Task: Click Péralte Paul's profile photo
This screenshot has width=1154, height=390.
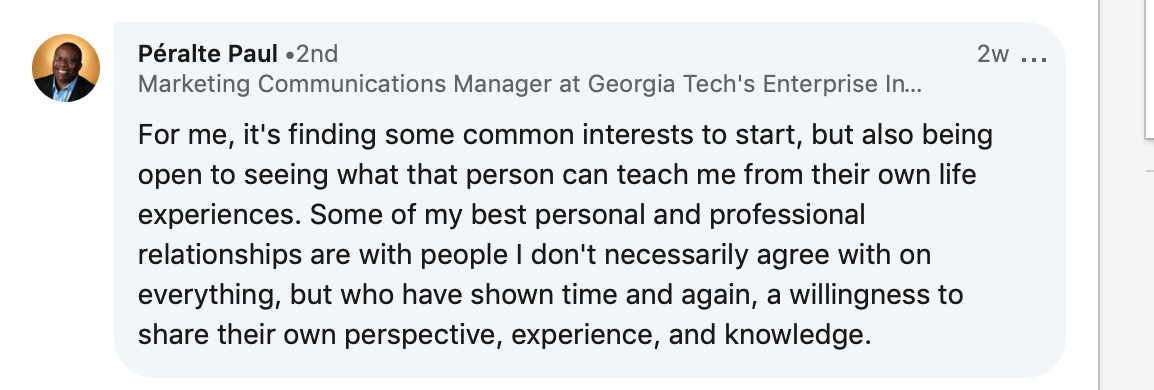Action: click(x=66, y=68)
